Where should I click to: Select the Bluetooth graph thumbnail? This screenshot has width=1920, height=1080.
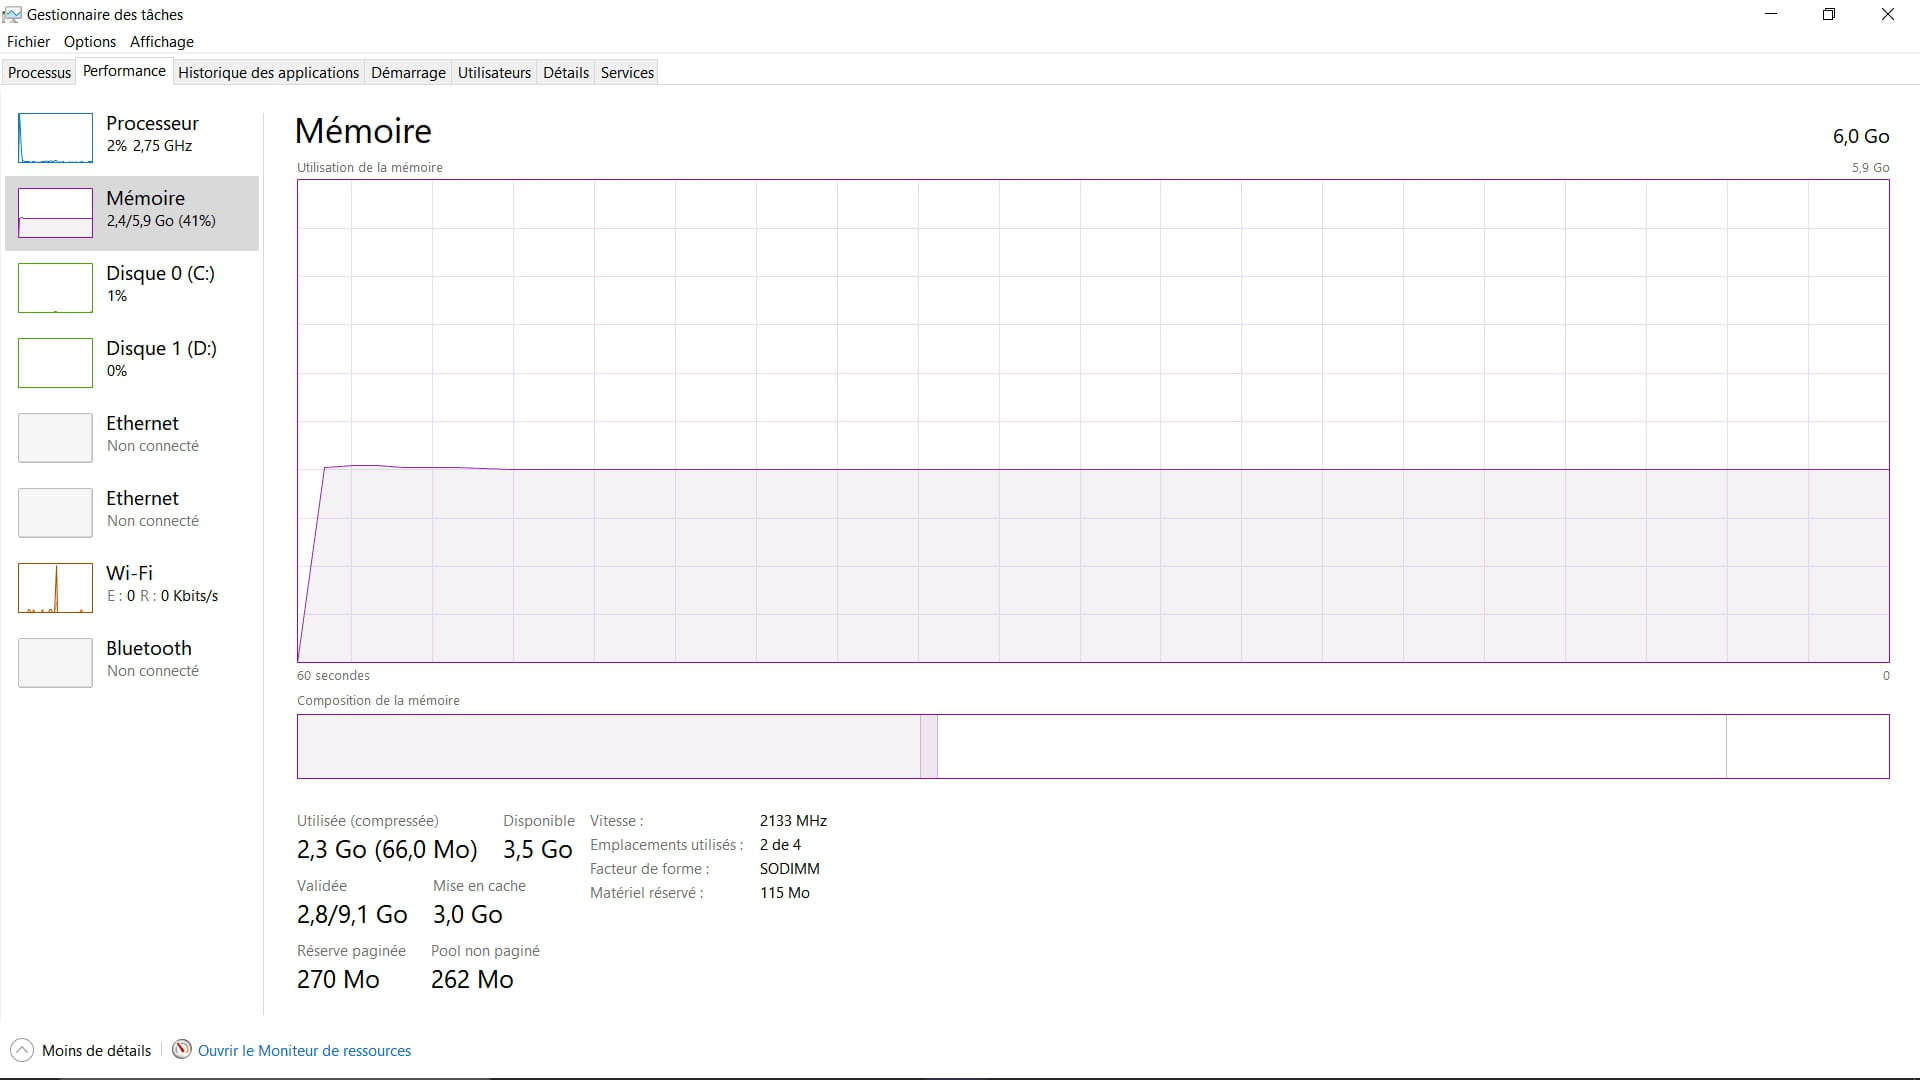tap(55, 663)
